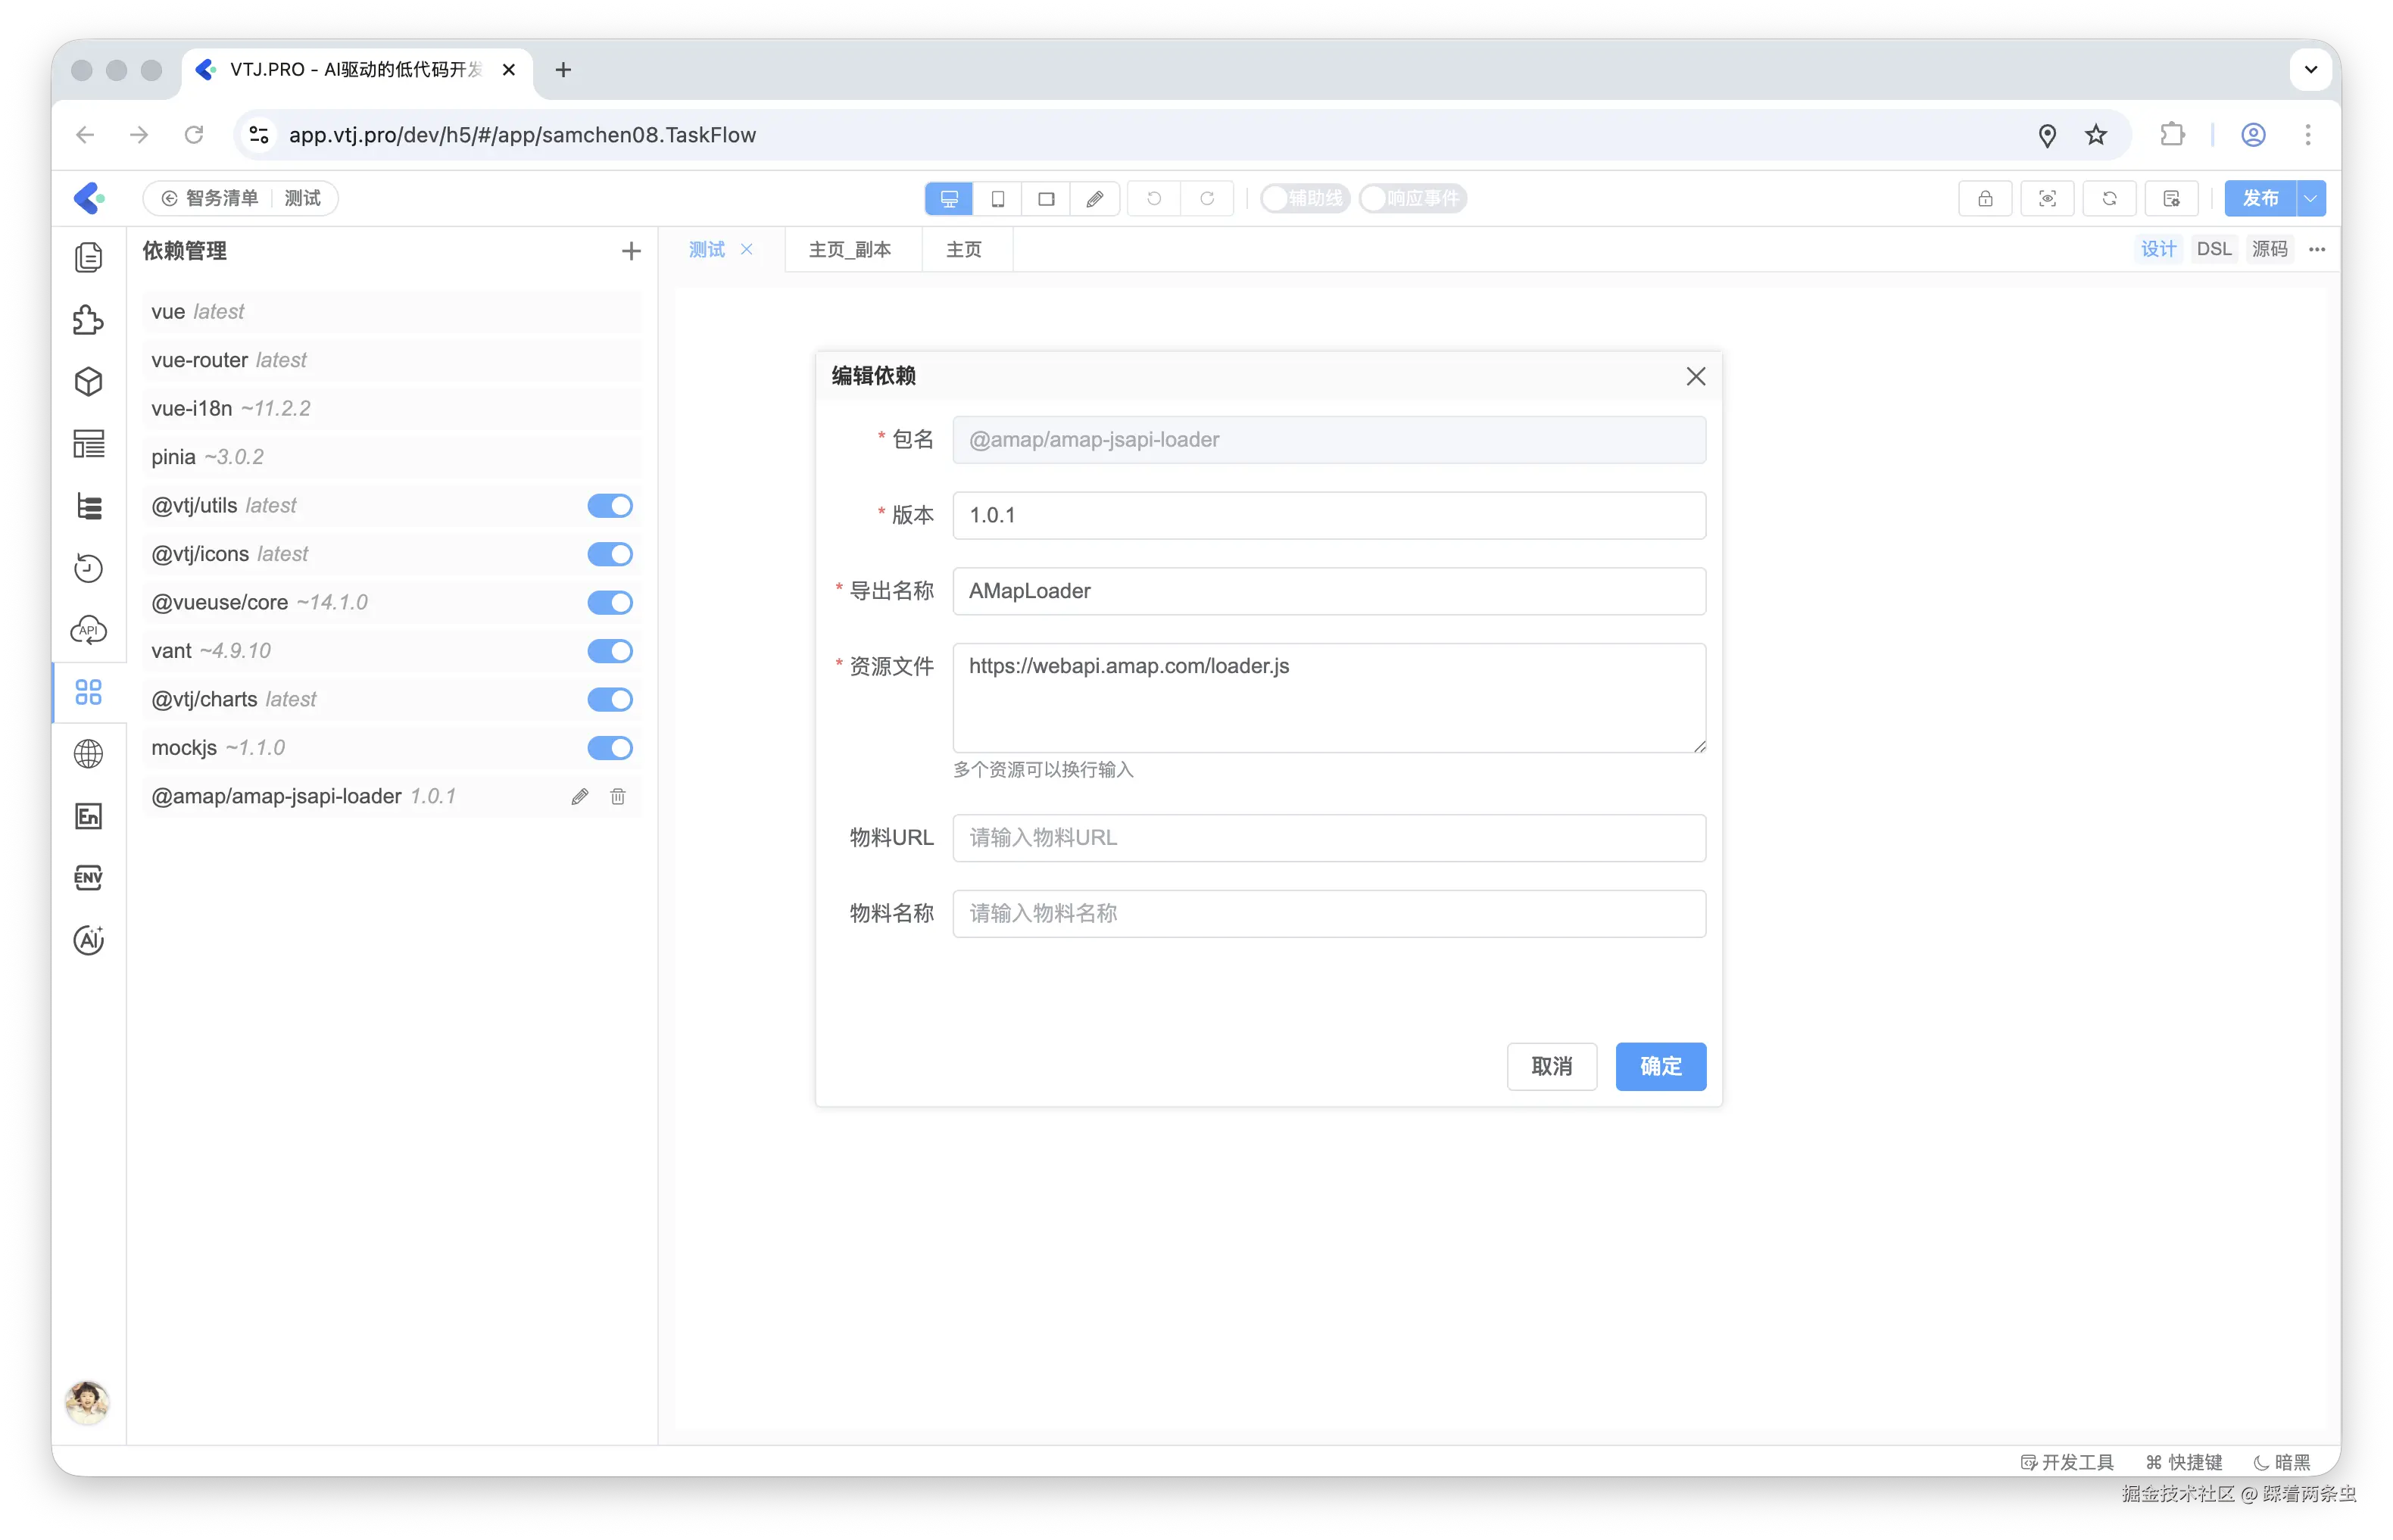
Task: Open the AI assistant sidebar icon
Action: tap(89, 940)
